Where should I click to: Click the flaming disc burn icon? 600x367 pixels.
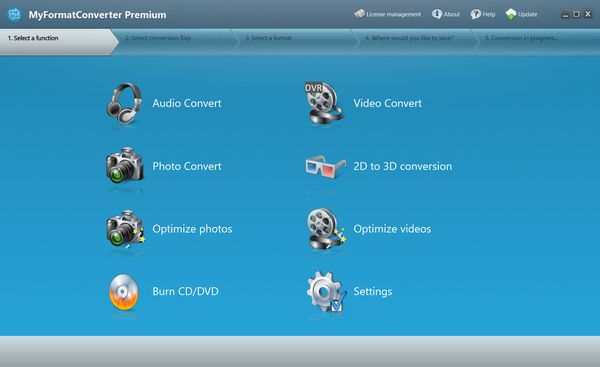tap(124, 292)
